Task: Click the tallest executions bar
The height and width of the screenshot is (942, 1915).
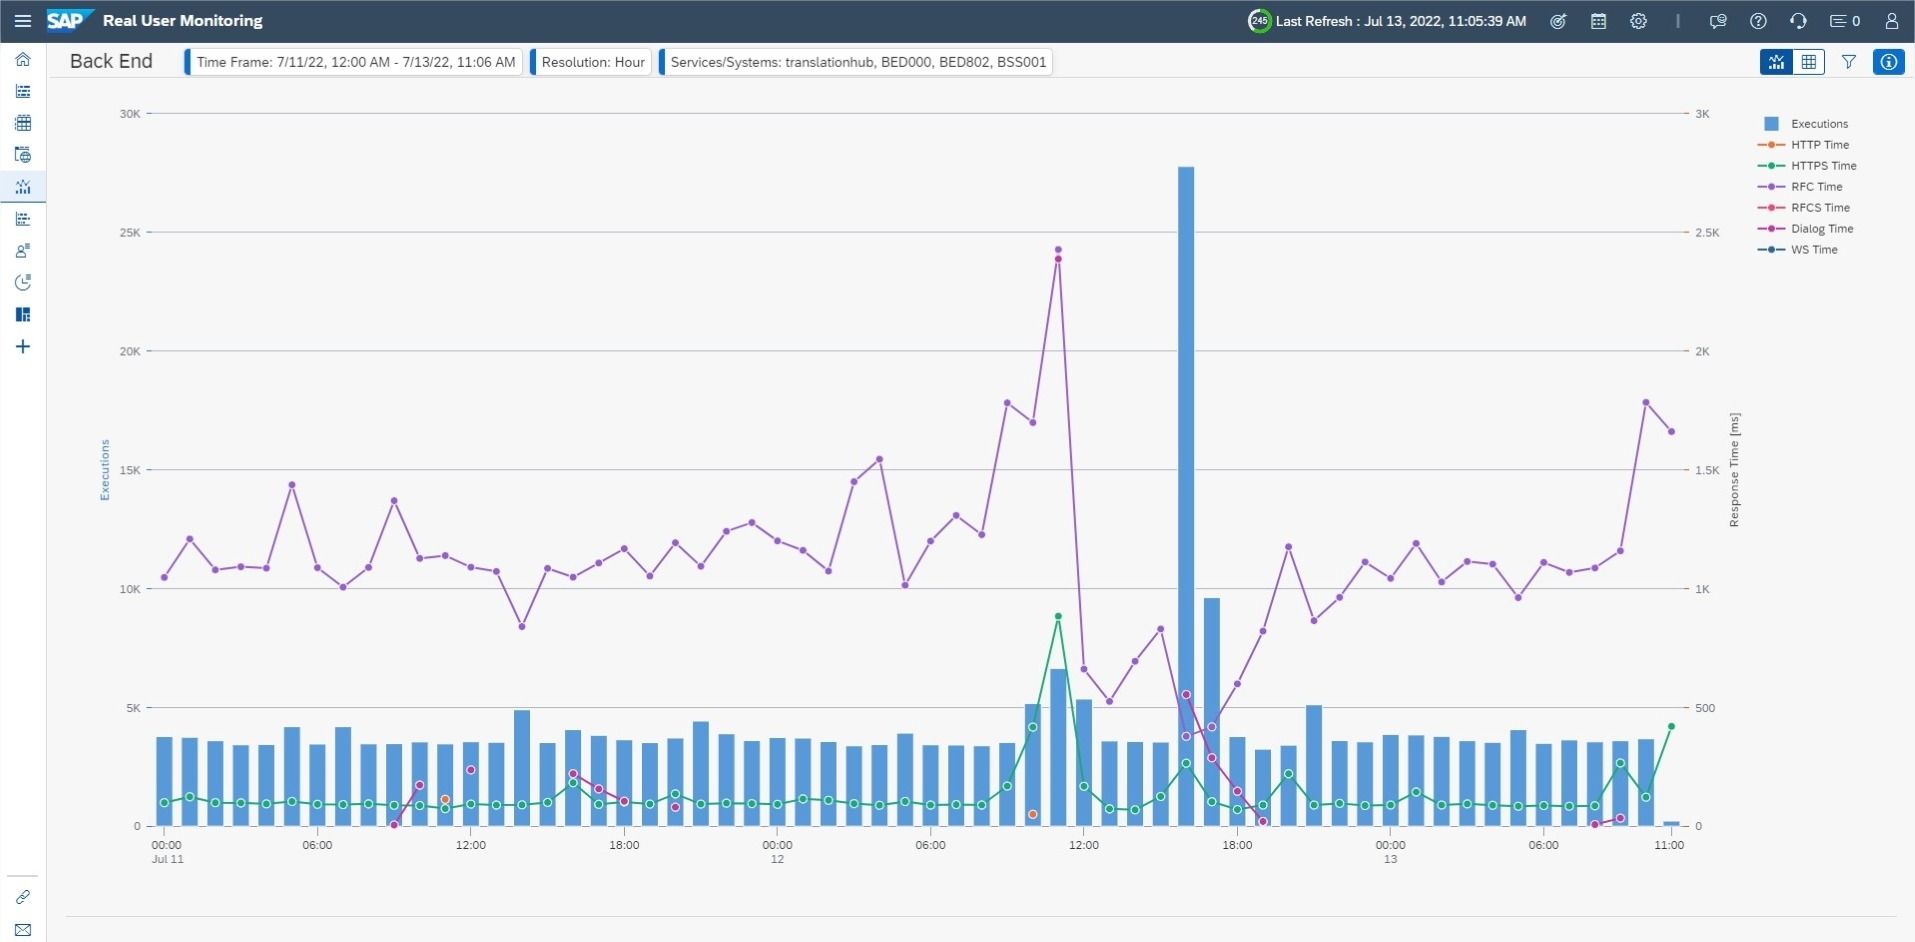Action: (1186, 496)
